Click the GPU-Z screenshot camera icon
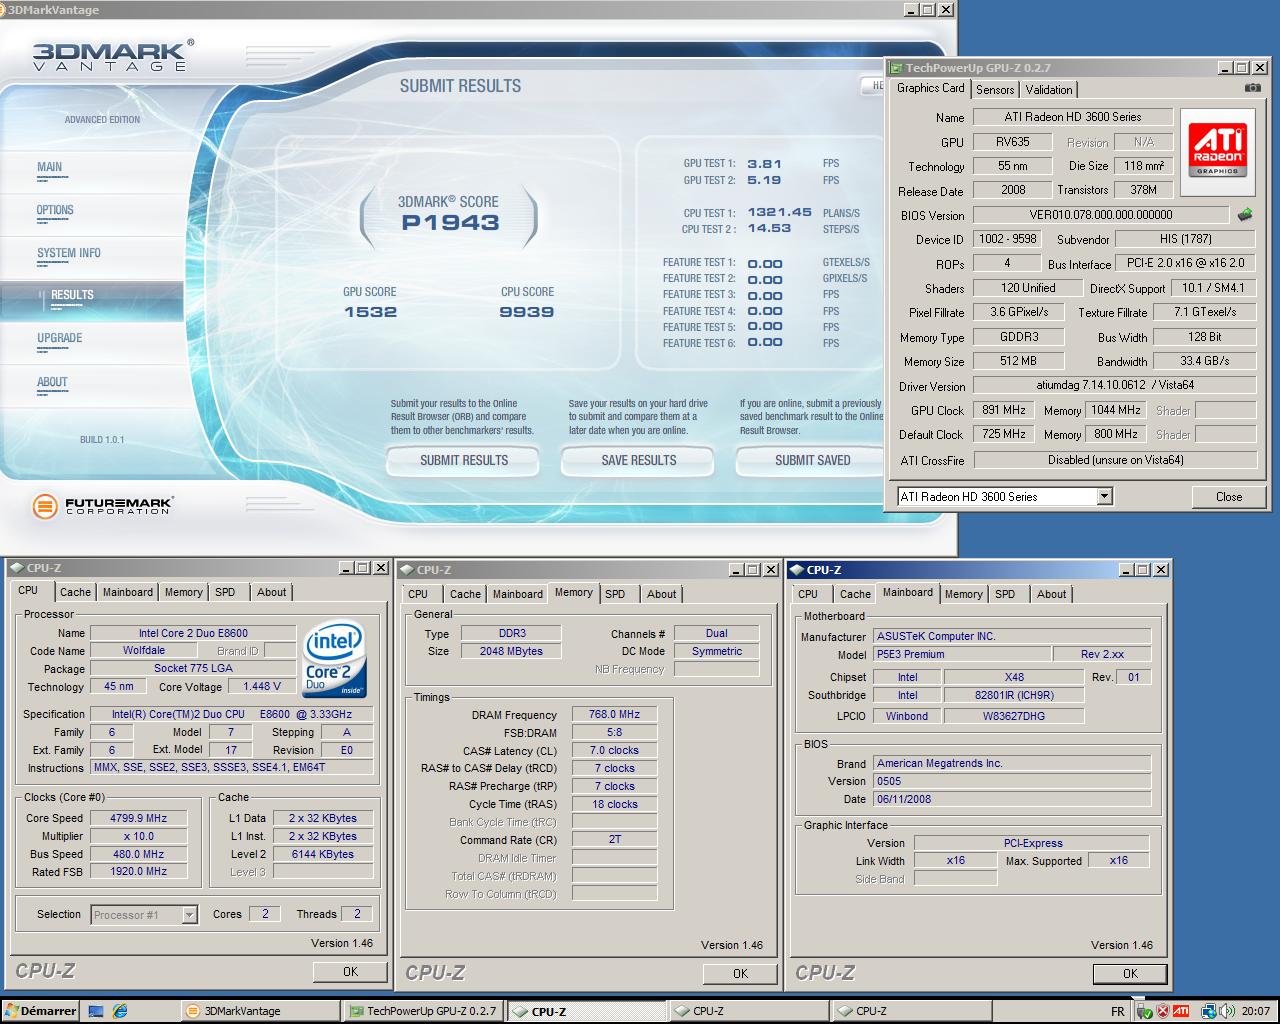Viewport: 1280px width, 1024px height. coord(1252,88)
